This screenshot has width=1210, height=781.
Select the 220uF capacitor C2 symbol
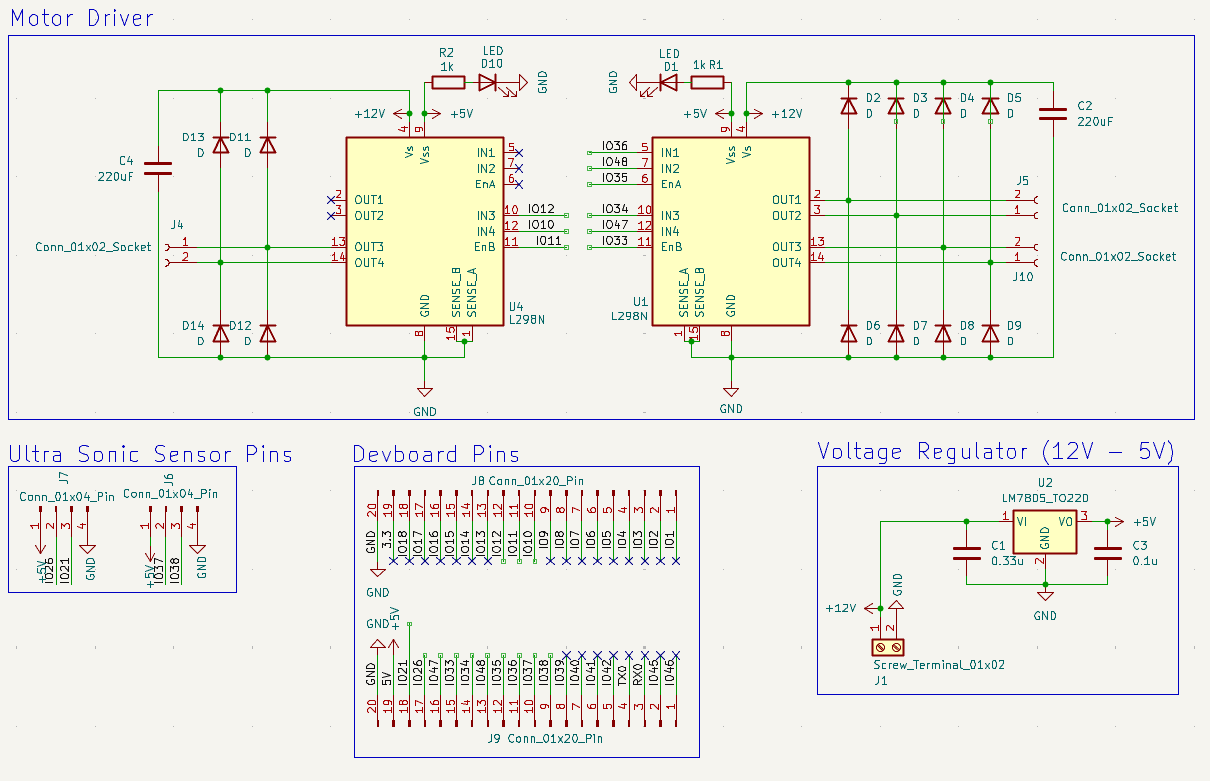click(x=1053, y=115)
